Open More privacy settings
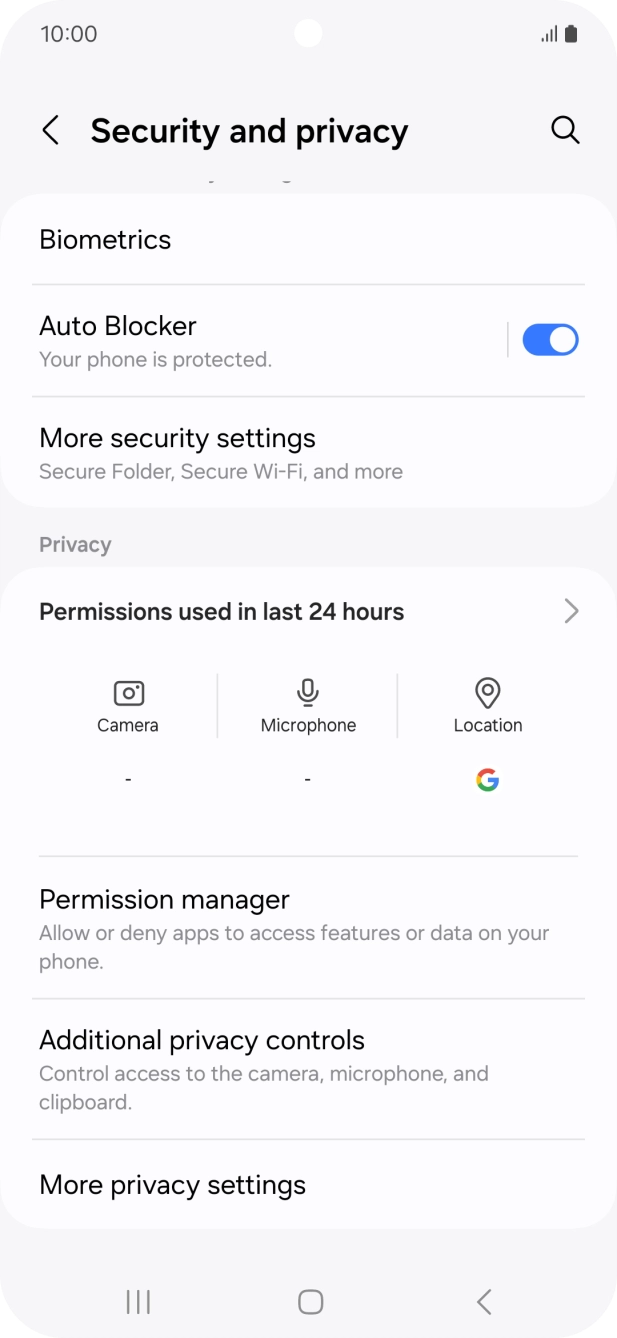Screen dimensions: 617x1338 [172, 1185]
